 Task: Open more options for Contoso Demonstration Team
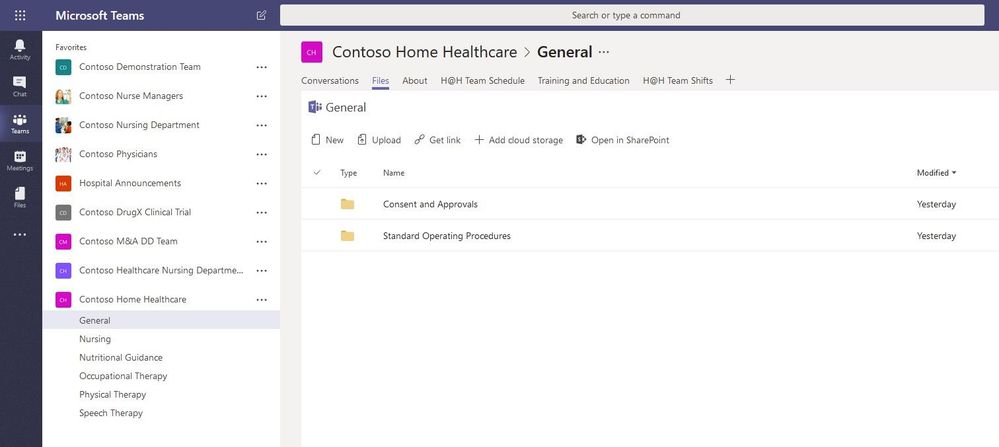261,67
